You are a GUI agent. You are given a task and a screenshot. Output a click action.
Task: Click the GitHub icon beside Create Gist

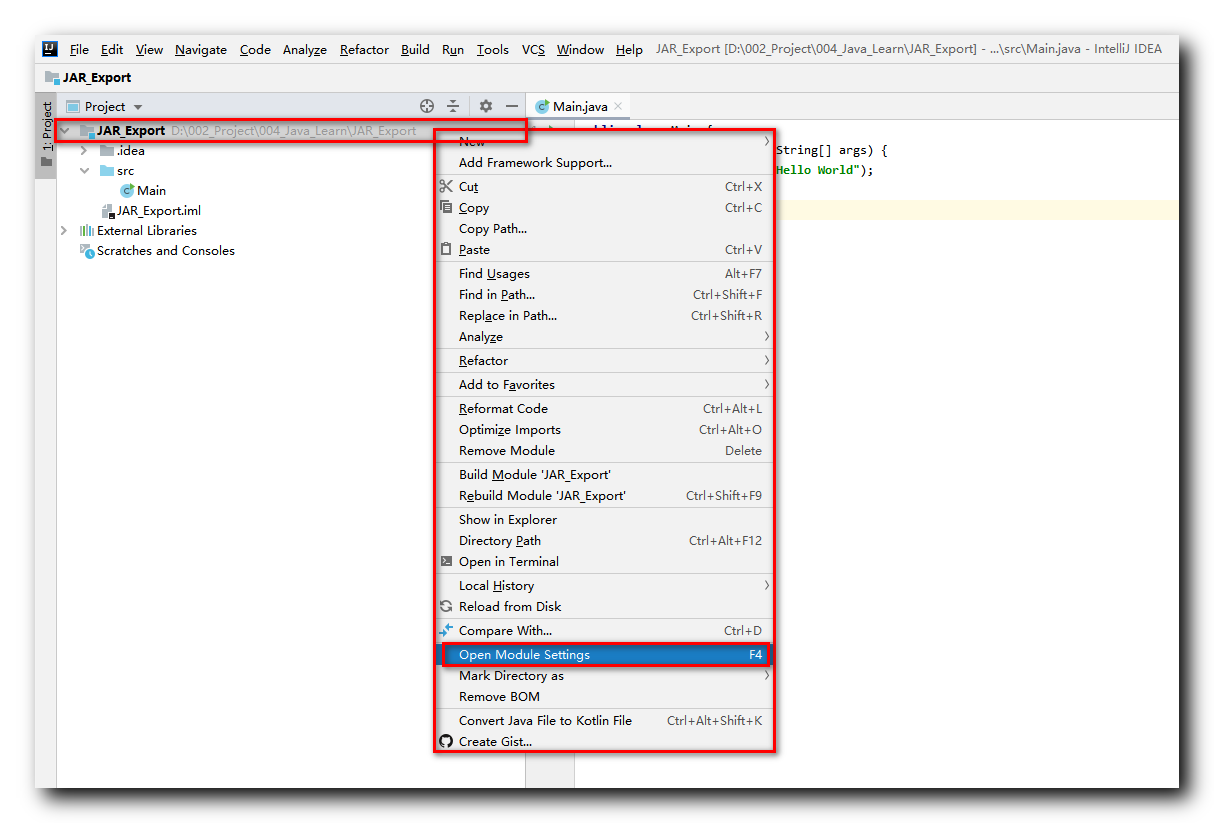pyautogui.click(x=446, y=741)
